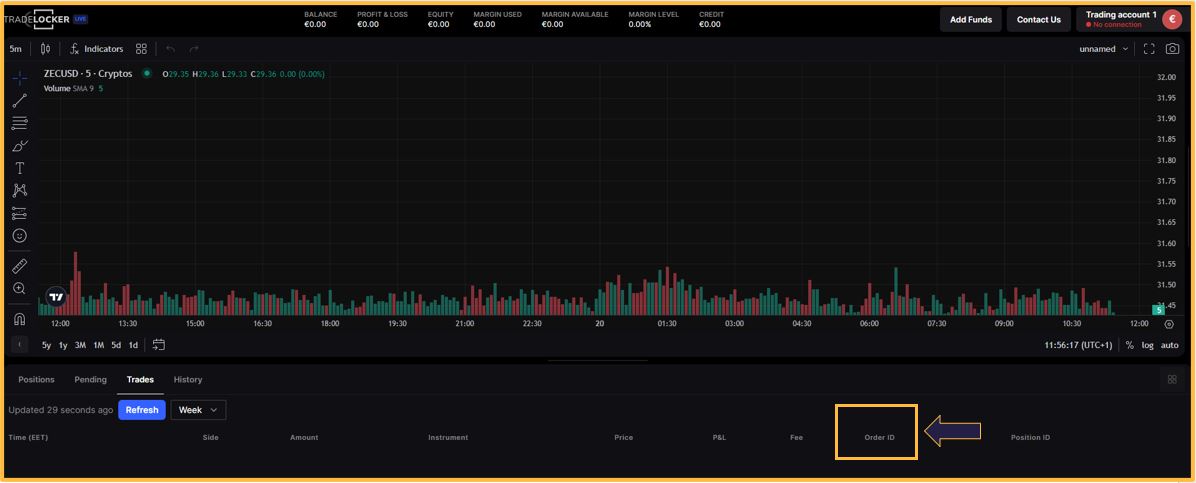The image size is (1196, 483).
Task: Sort by the Time (EET) column
Action: pyautogui.click(x=29, y=437)
